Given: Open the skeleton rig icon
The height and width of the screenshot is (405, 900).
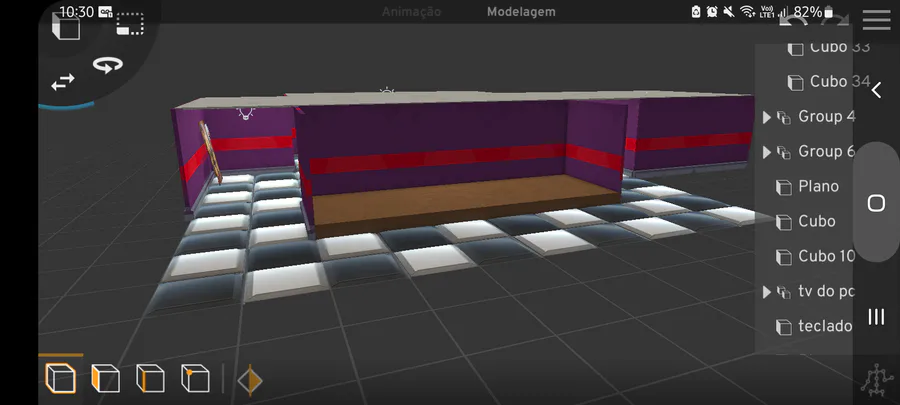Looking at the screenshot, I should point(877,379).
